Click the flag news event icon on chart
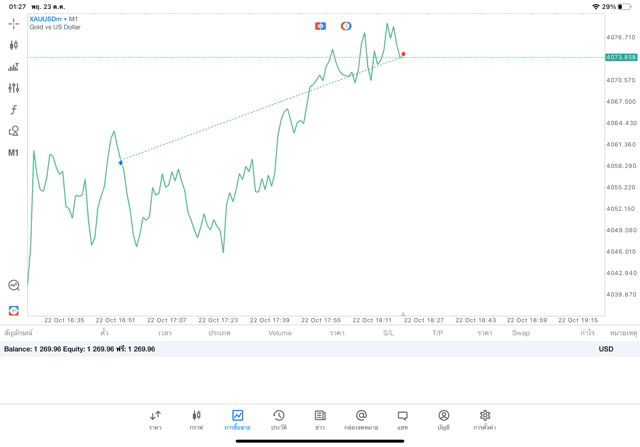Screen dimensions: 640x447 click(320, 26)
